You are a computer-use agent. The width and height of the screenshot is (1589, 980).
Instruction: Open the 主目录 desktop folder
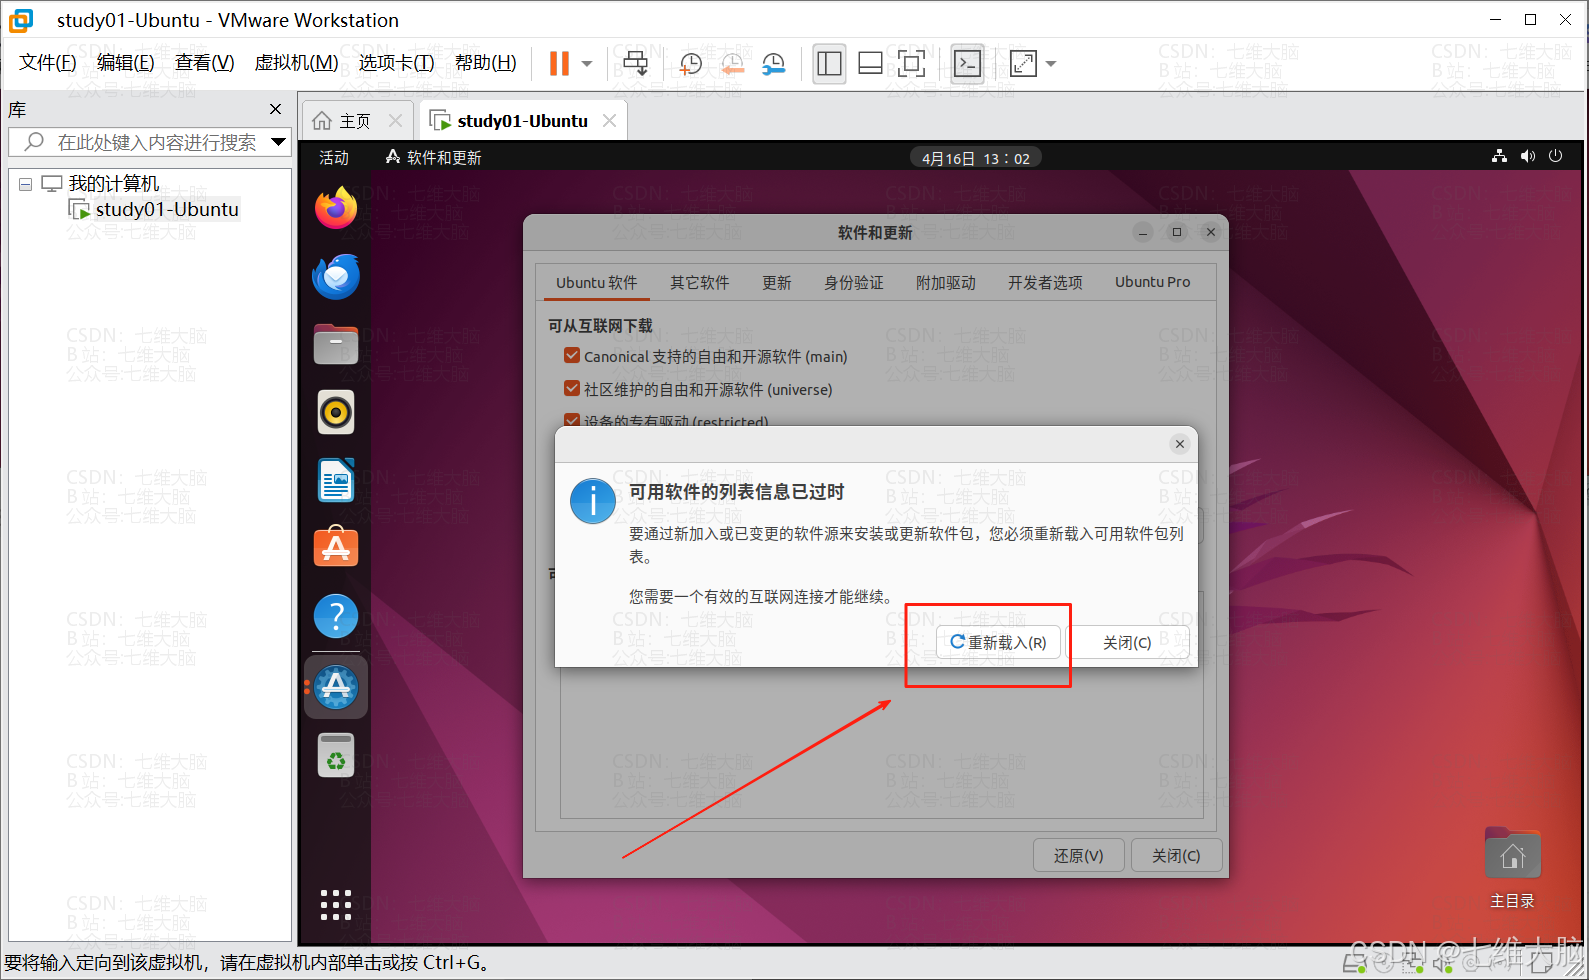tap(1512, 867)
